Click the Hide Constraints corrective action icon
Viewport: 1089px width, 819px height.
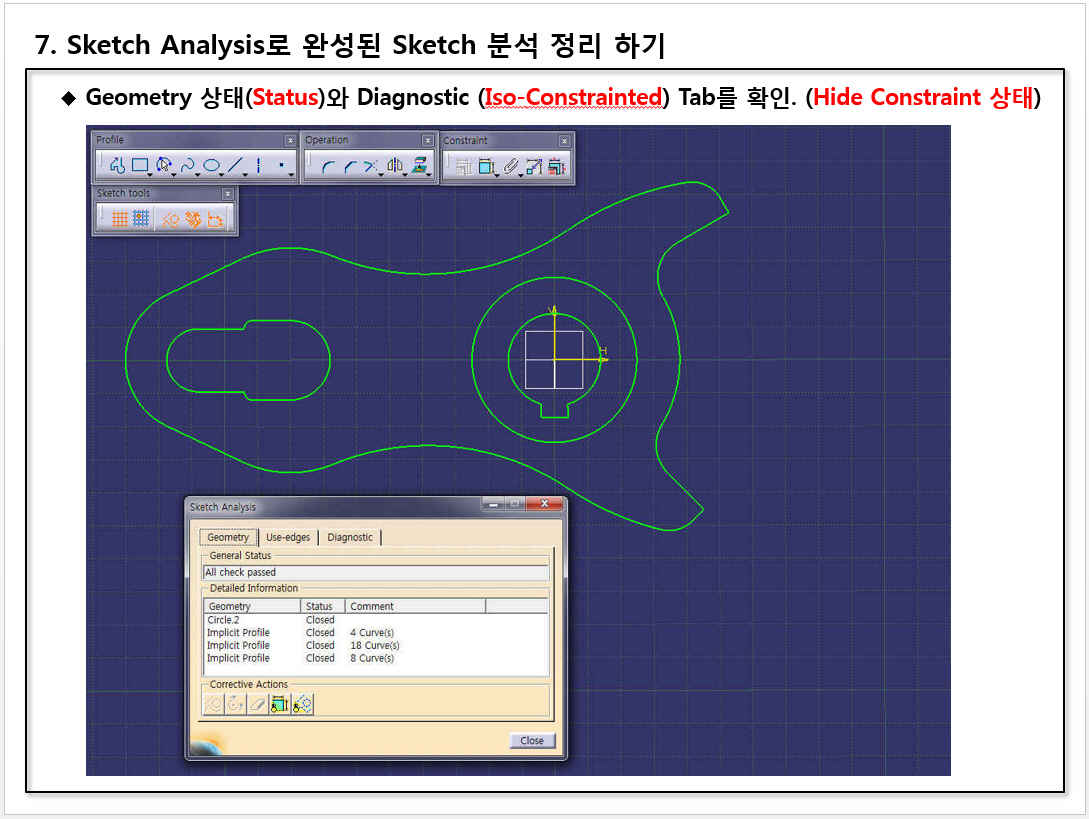pos(280,705)
